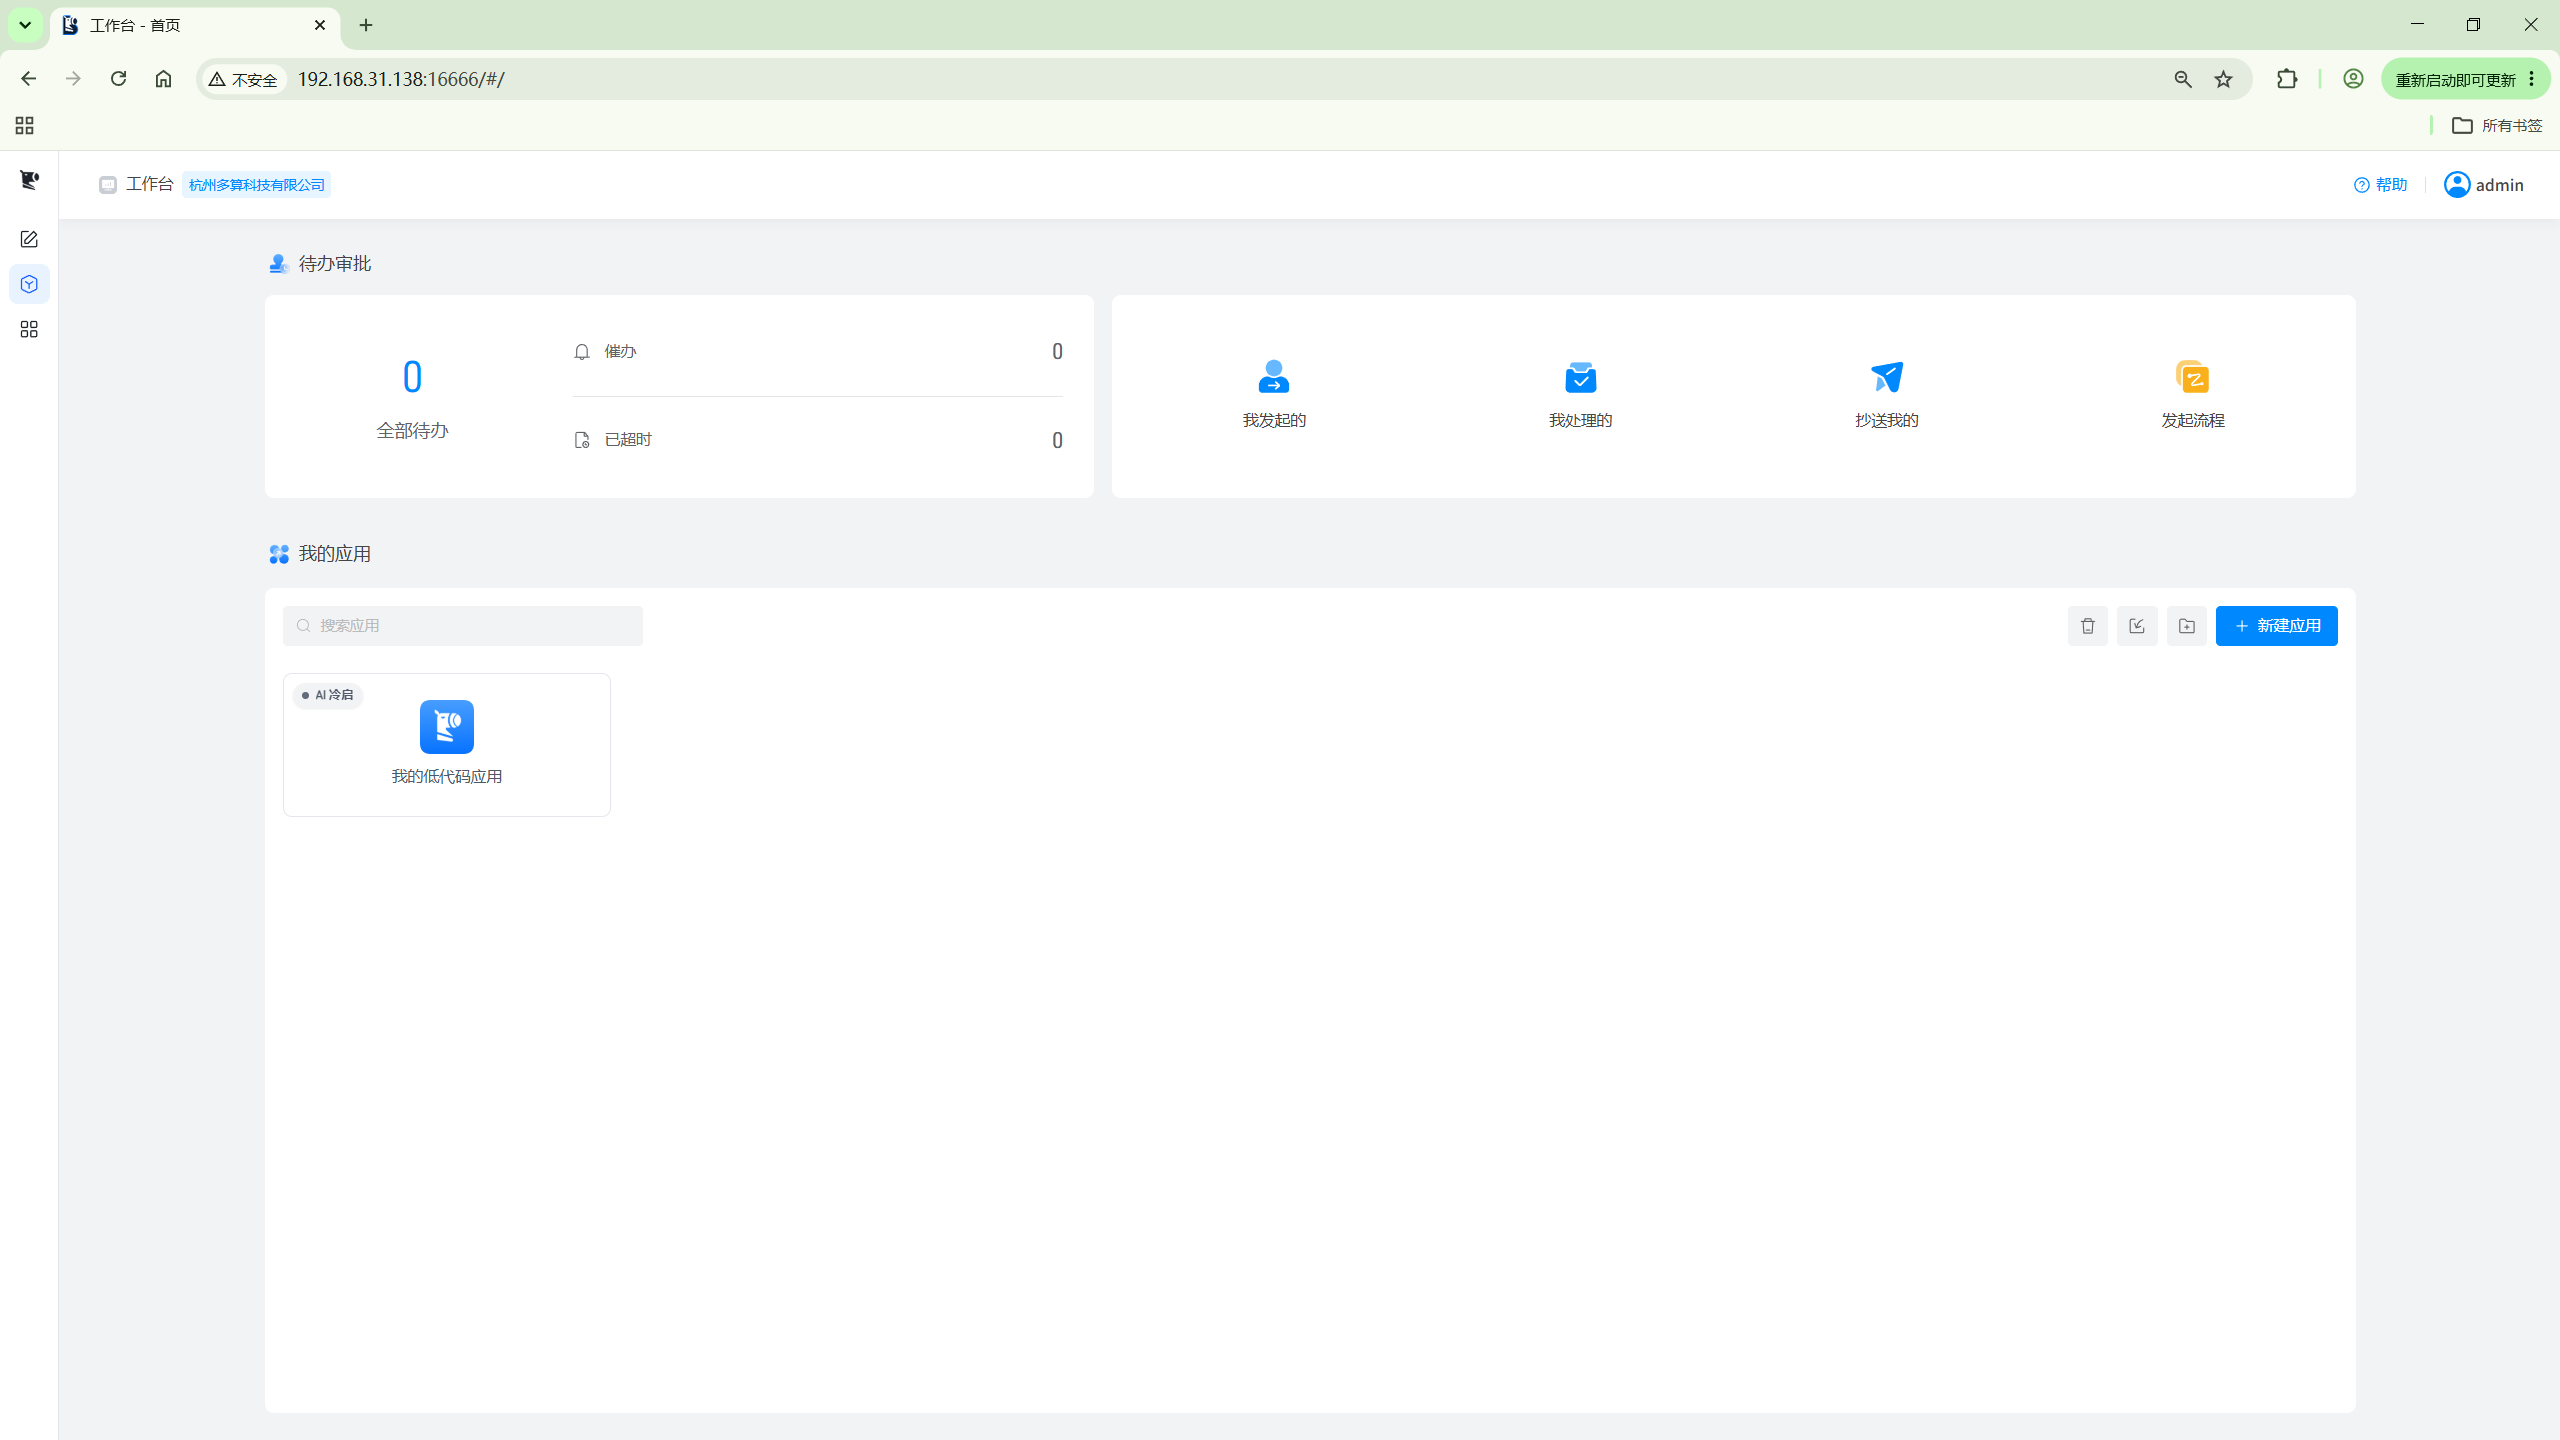
Task: Open the edit pencil sidebar icon
Action: click(x=29, y=239)
